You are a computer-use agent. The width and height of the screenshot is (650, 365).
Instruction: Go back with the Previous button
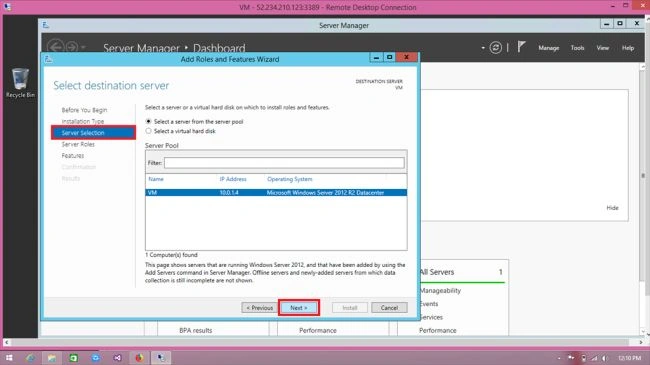(260, 308)
